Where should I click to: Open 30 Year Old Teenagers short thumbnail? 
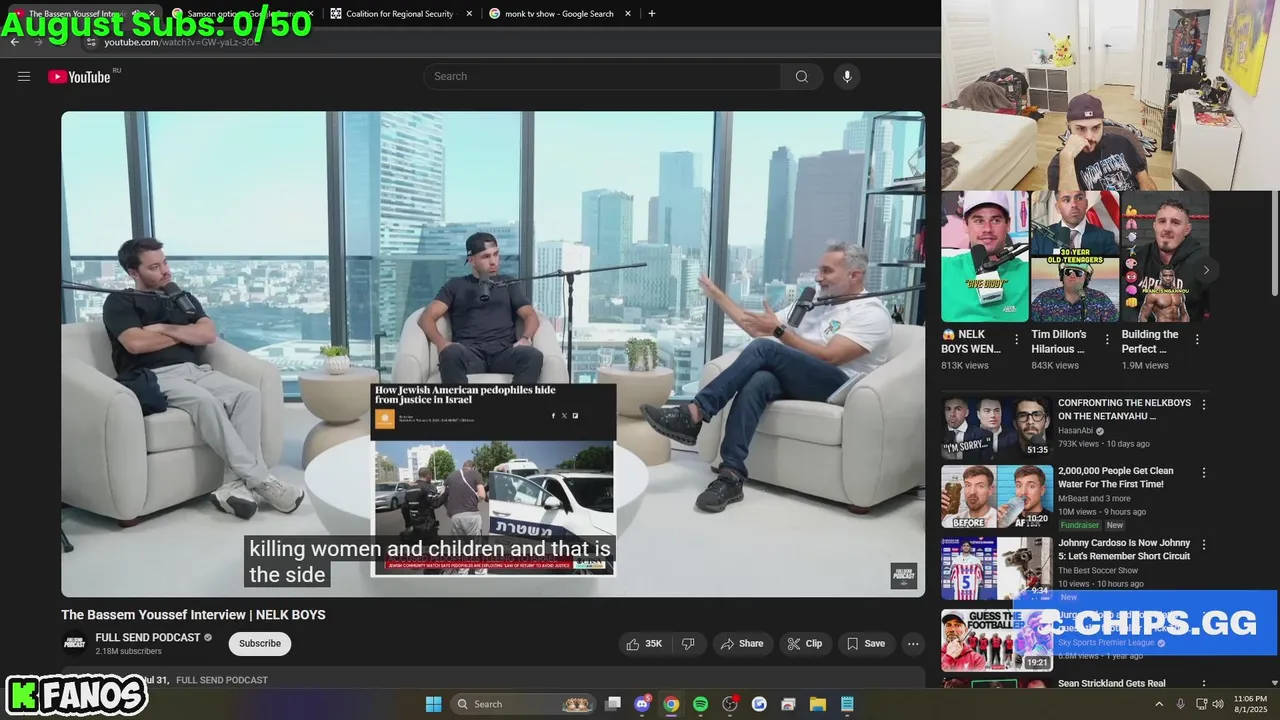pyautogui.click(x=1075, y=257)
